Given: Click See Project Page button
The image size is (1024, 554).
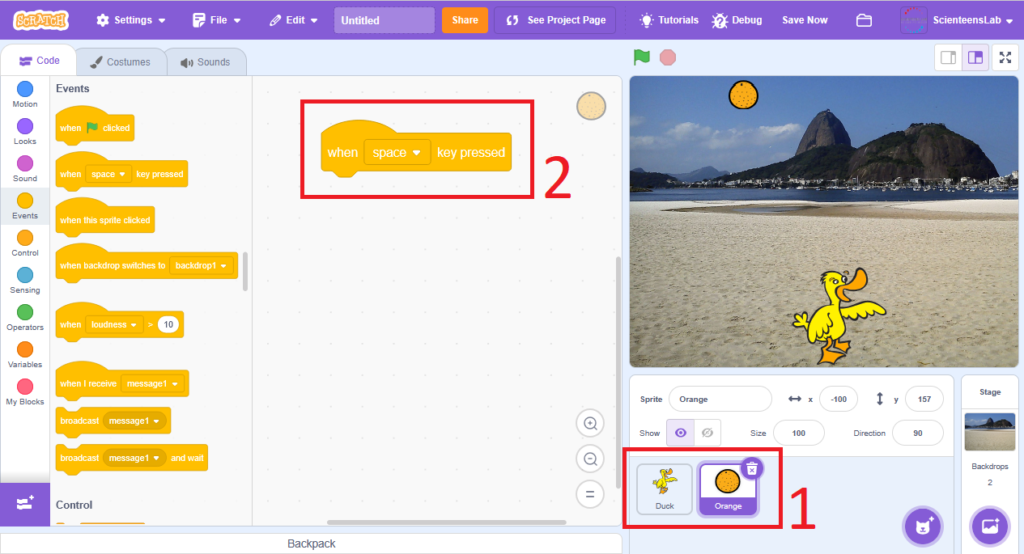Looking at the screenshot, I should (559, 20).
